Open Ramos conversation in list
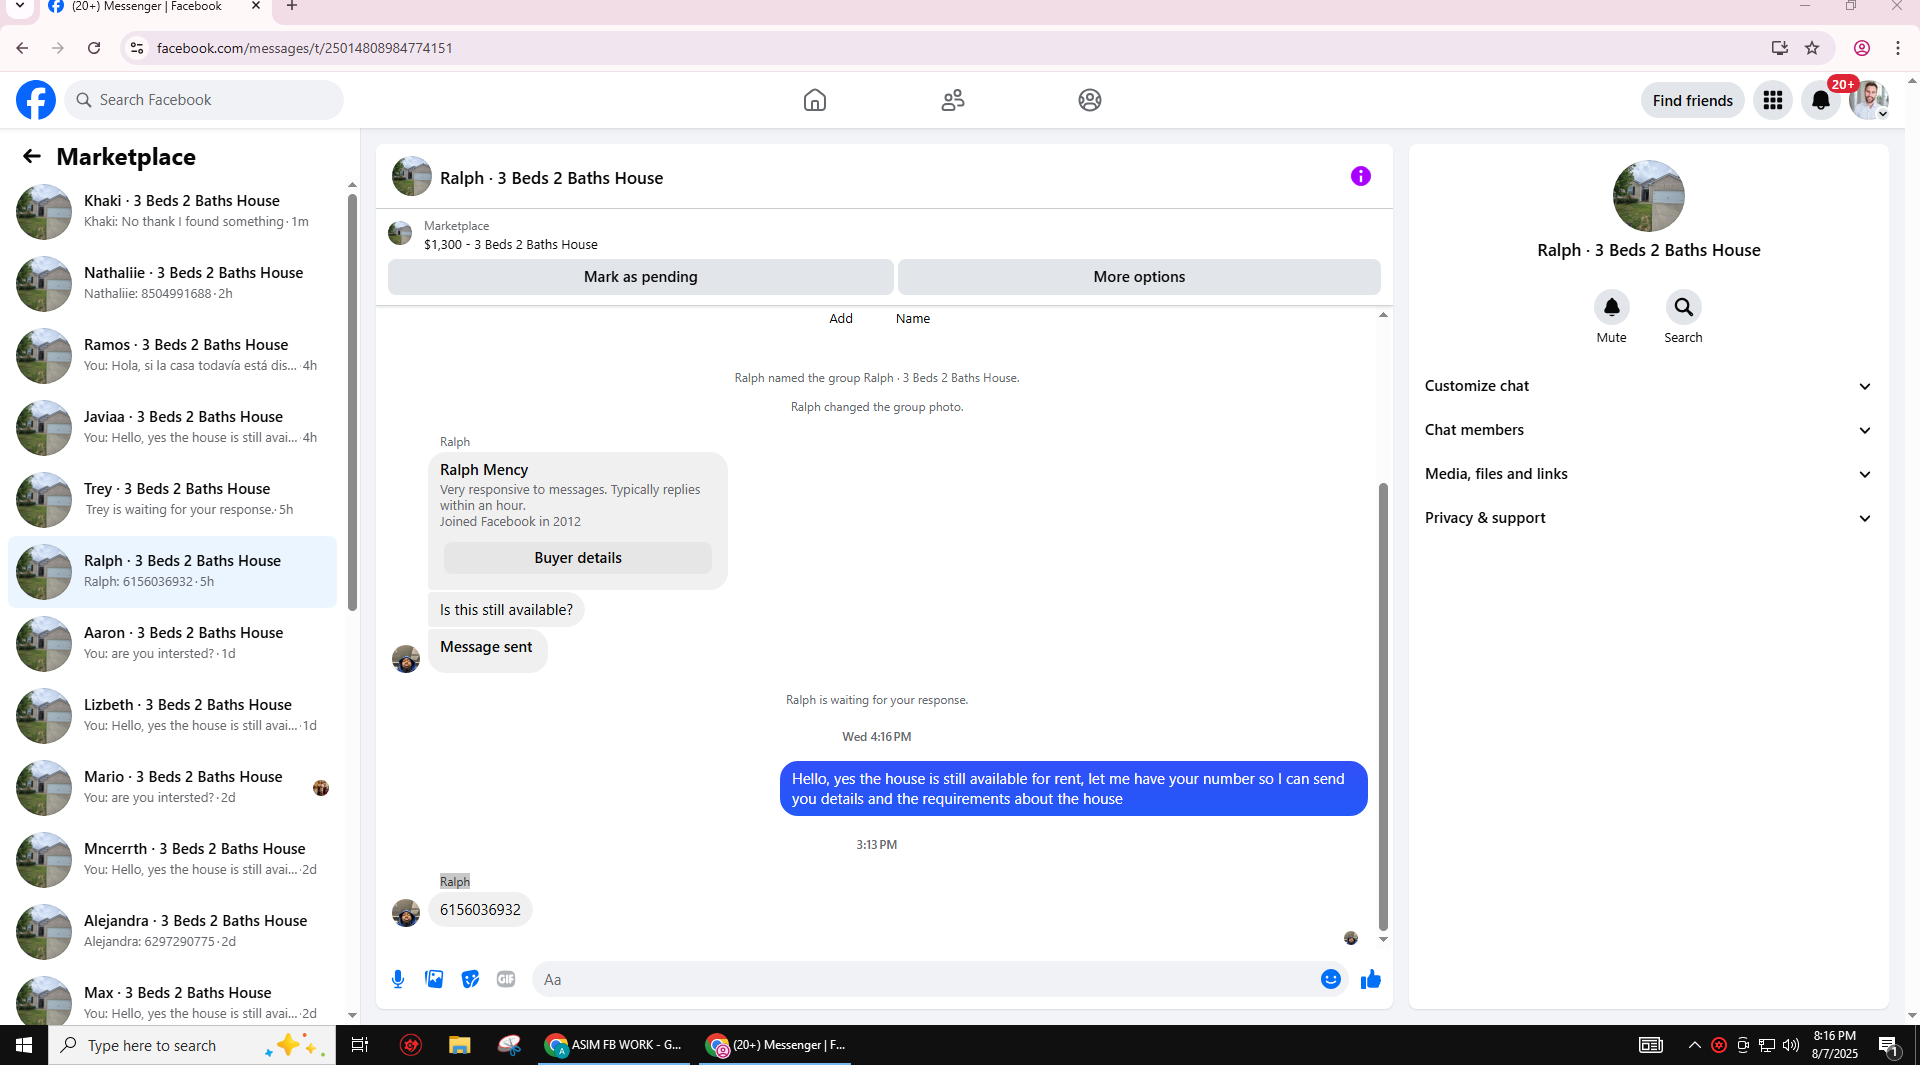Viewport: 1920px width, 1065px height. coord(172,355)
